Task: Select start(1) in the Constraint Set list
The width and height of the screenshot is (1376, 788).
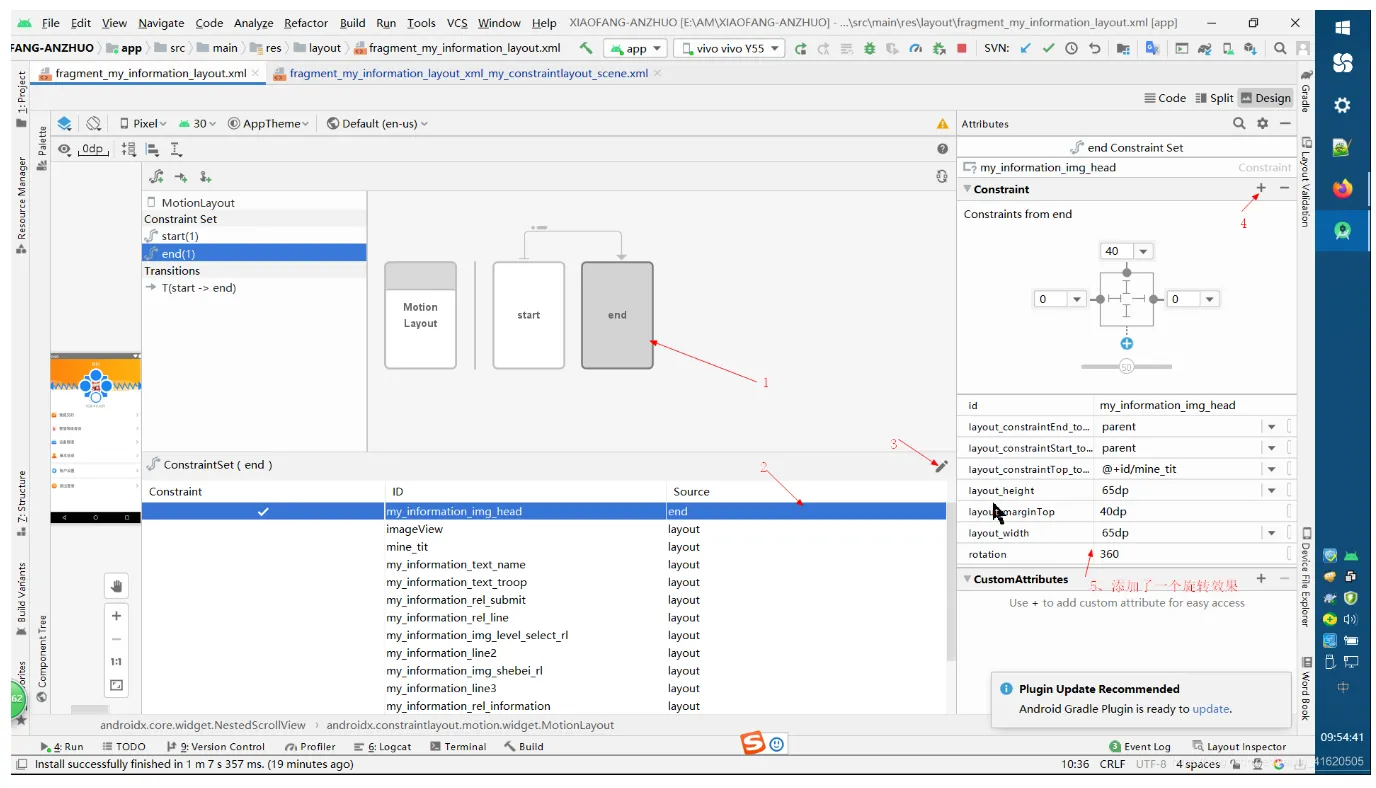Action: coord(254,236)
